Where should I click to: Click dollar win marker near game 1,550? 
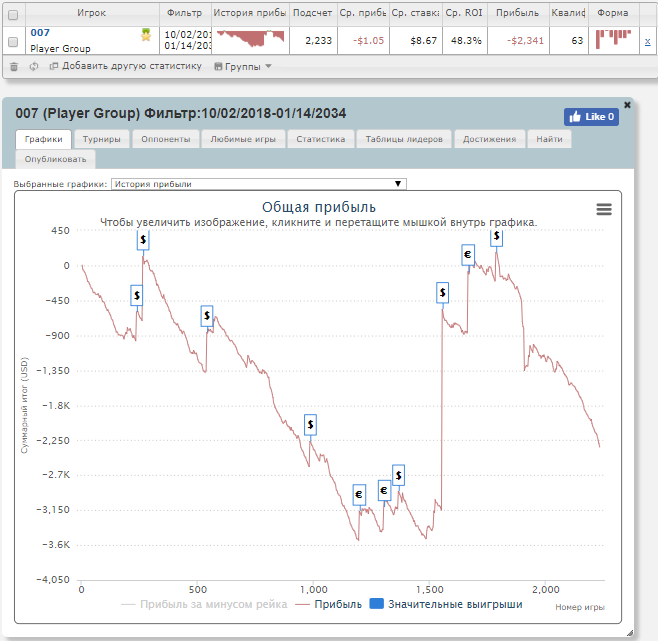tap(442, 293)
